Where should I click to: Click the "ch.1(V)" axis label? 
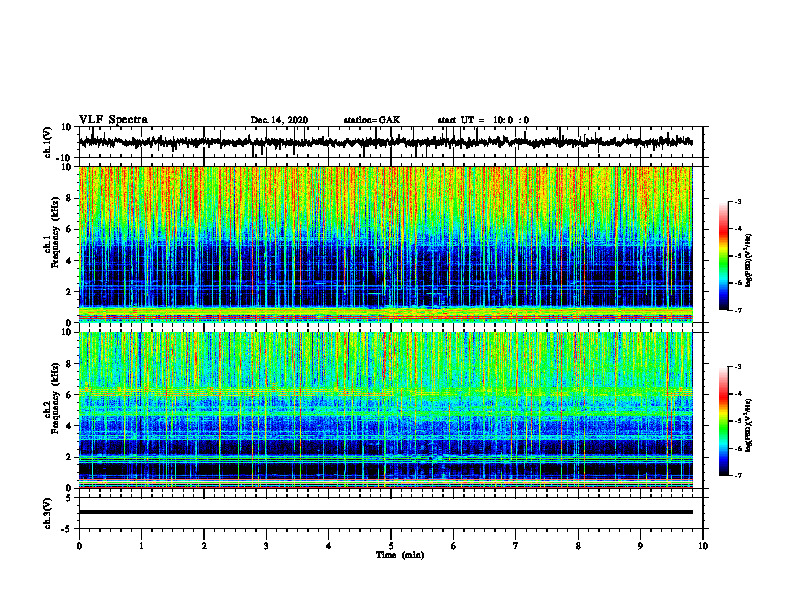tap(48, 142)
